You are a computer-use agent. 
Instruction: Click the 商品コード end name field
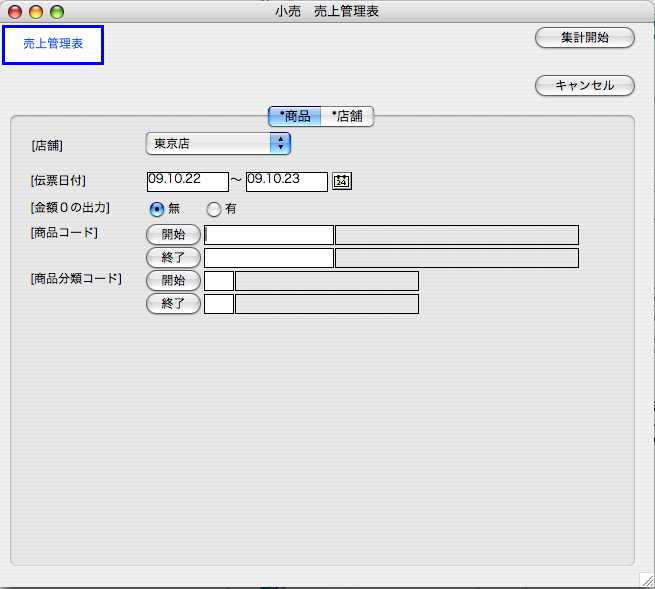pos(457,258)
